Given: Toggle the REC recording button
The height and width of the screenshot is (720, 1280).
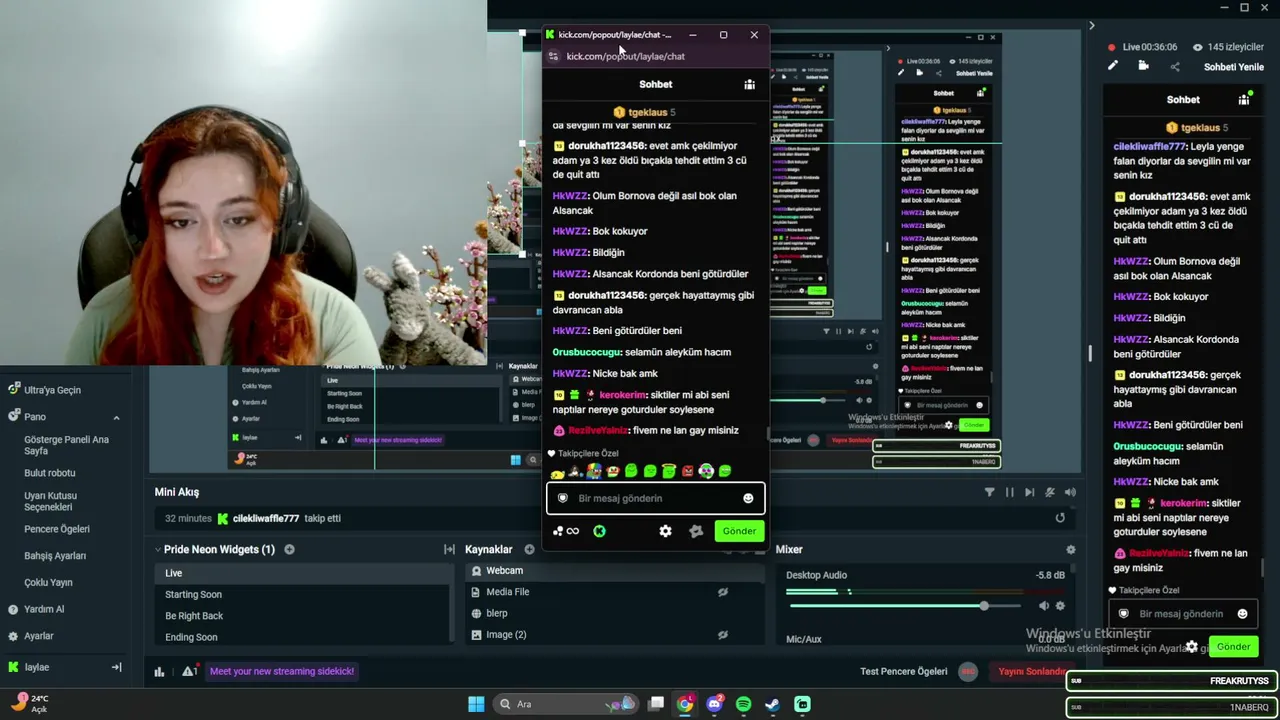Looking at the screenshot, I should 967,672.
